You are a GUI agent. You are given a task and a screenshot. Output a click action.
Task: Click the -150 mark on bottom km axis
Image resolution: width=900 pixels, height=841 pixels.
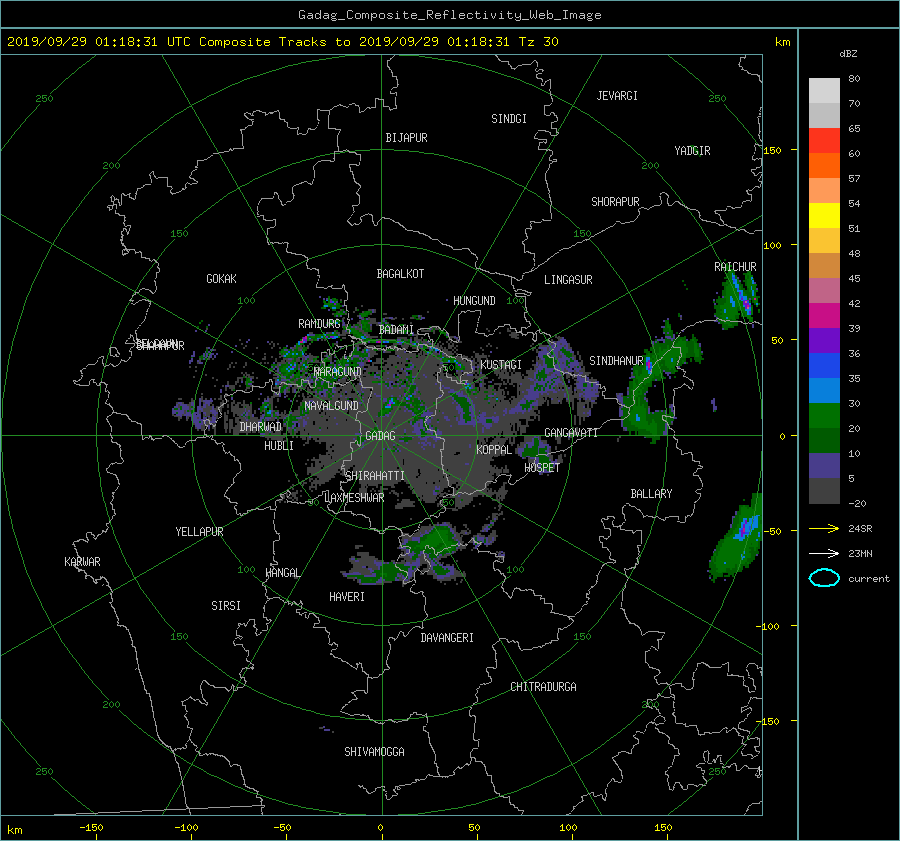click(91, 827)
